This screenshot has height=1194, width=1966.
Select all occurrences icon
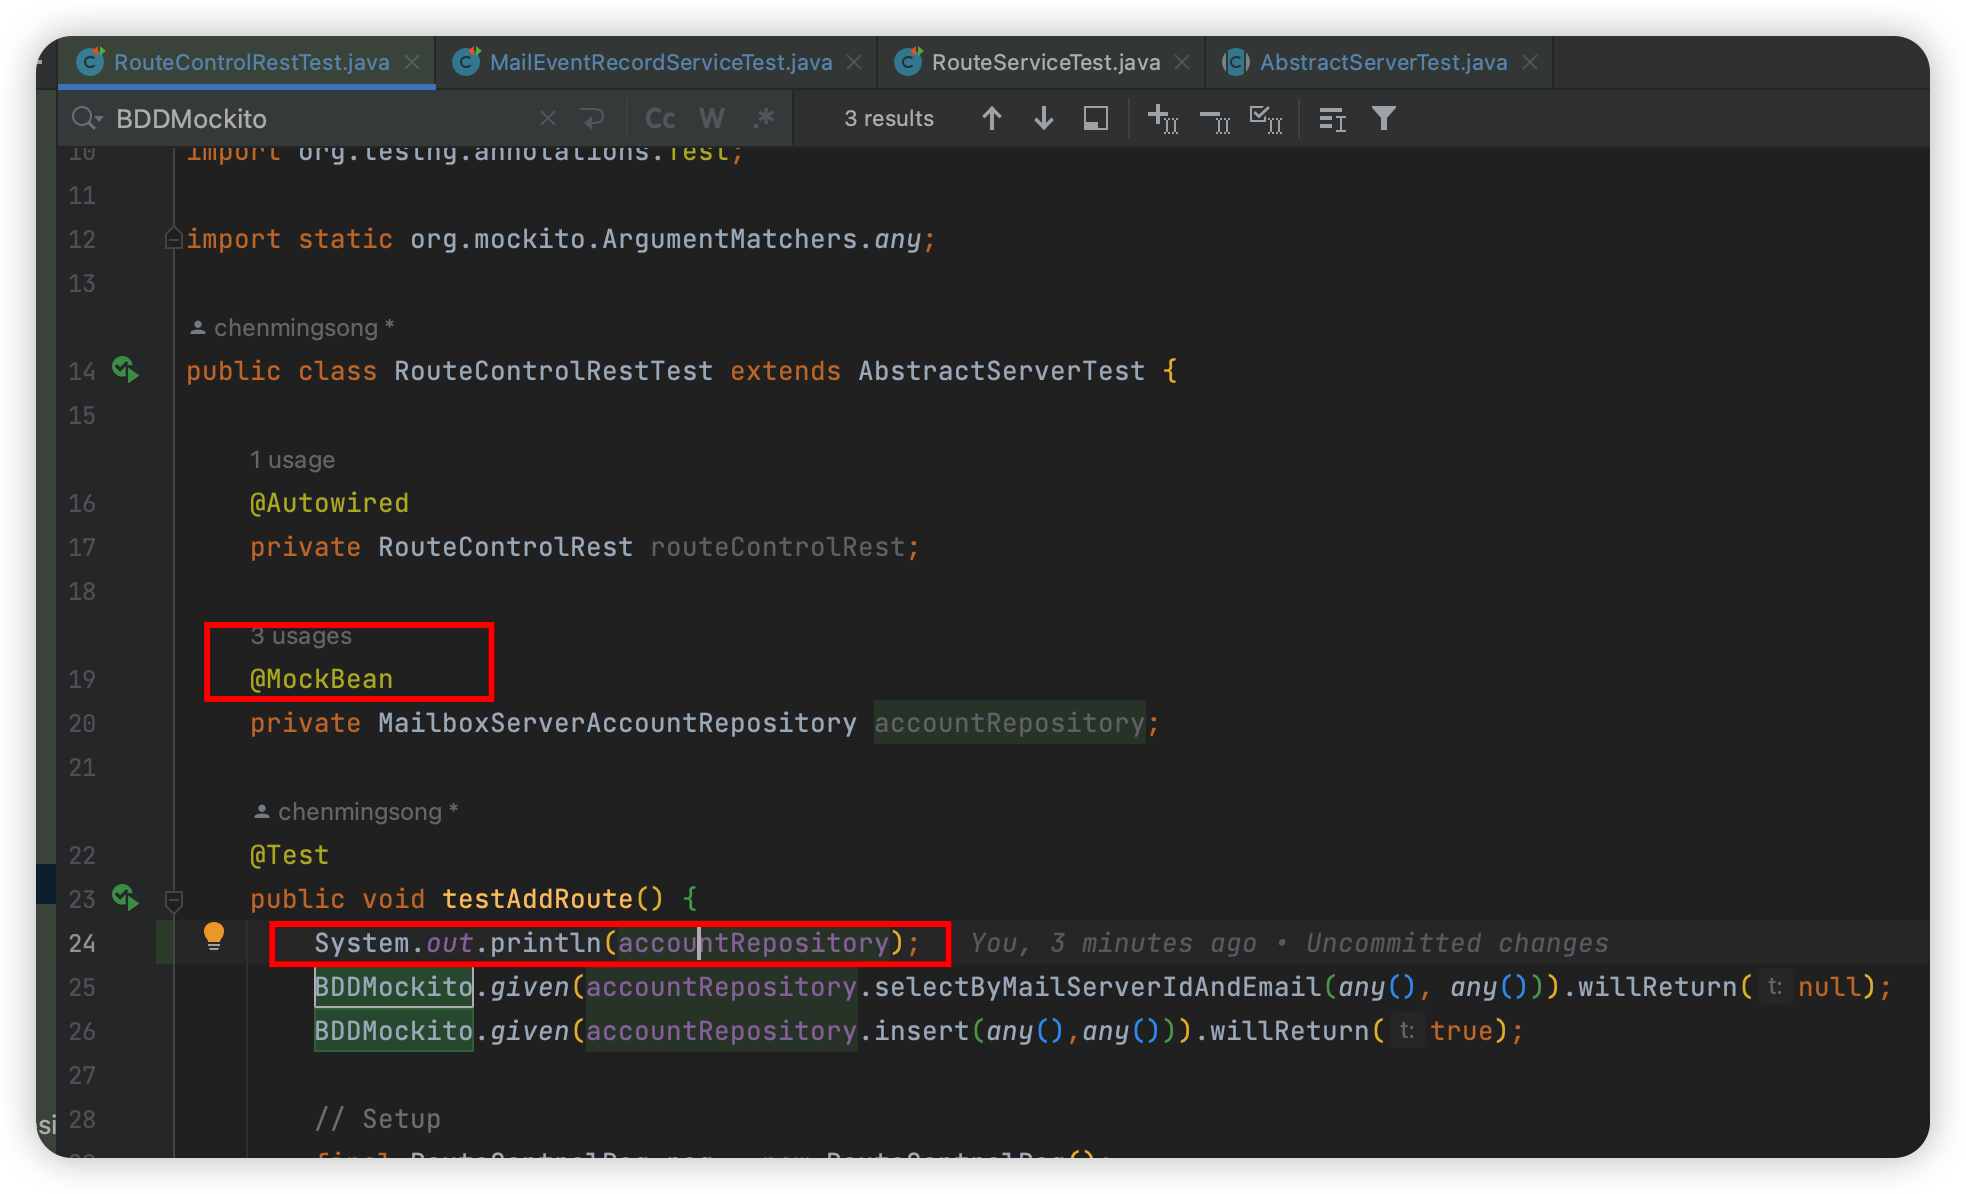click(1266, 119)
